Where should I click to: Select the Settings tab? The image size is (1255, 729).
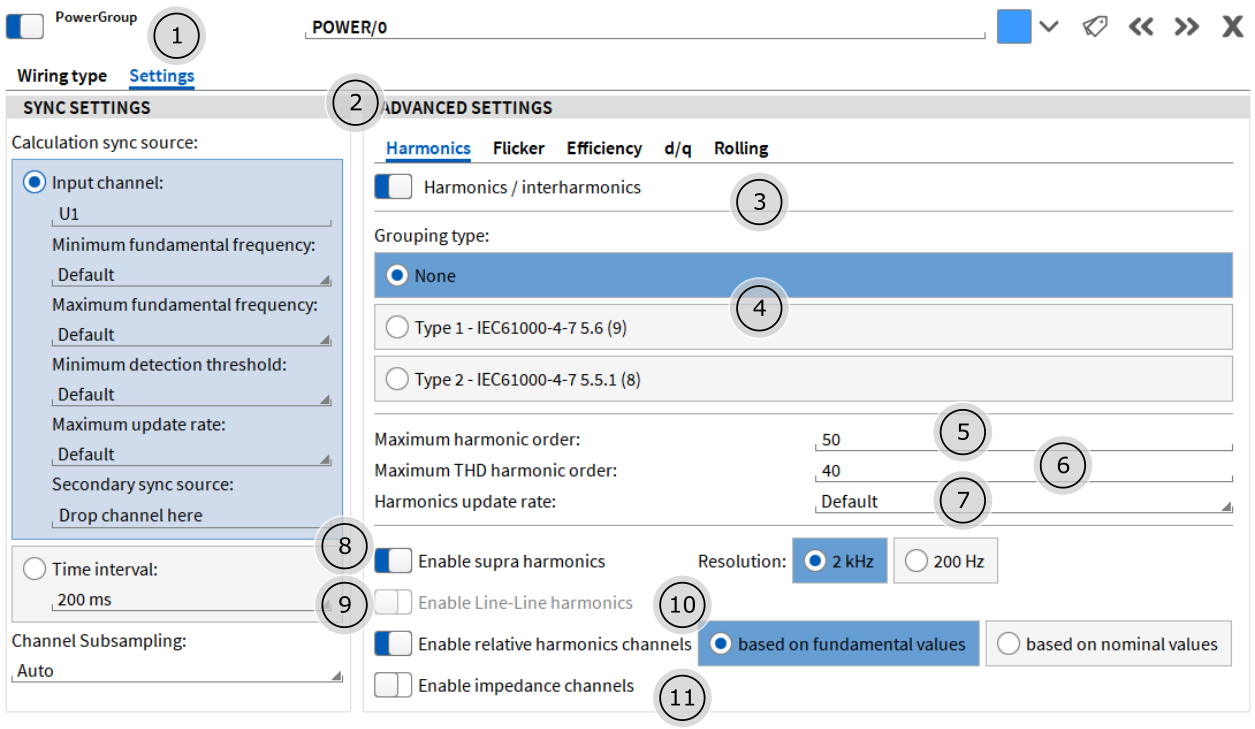point(162,76)
